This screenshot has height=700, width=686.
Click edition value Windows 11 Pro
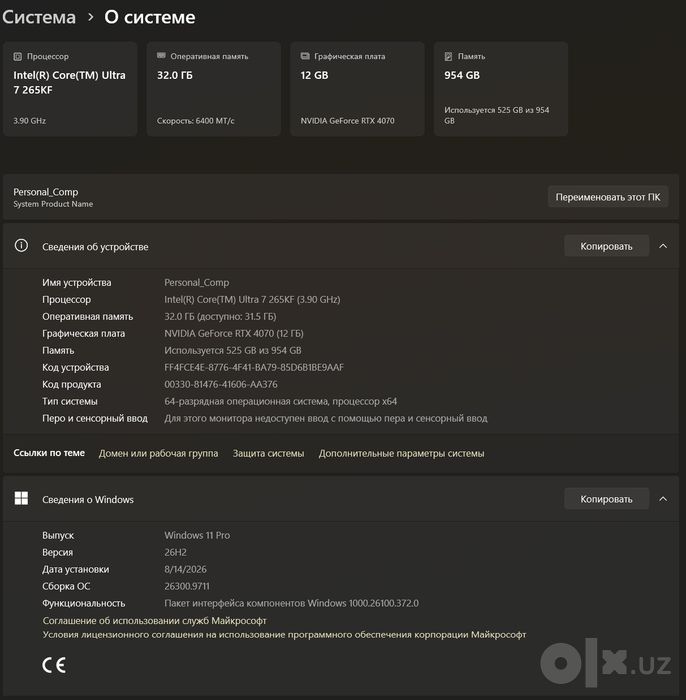coord(197,535)
